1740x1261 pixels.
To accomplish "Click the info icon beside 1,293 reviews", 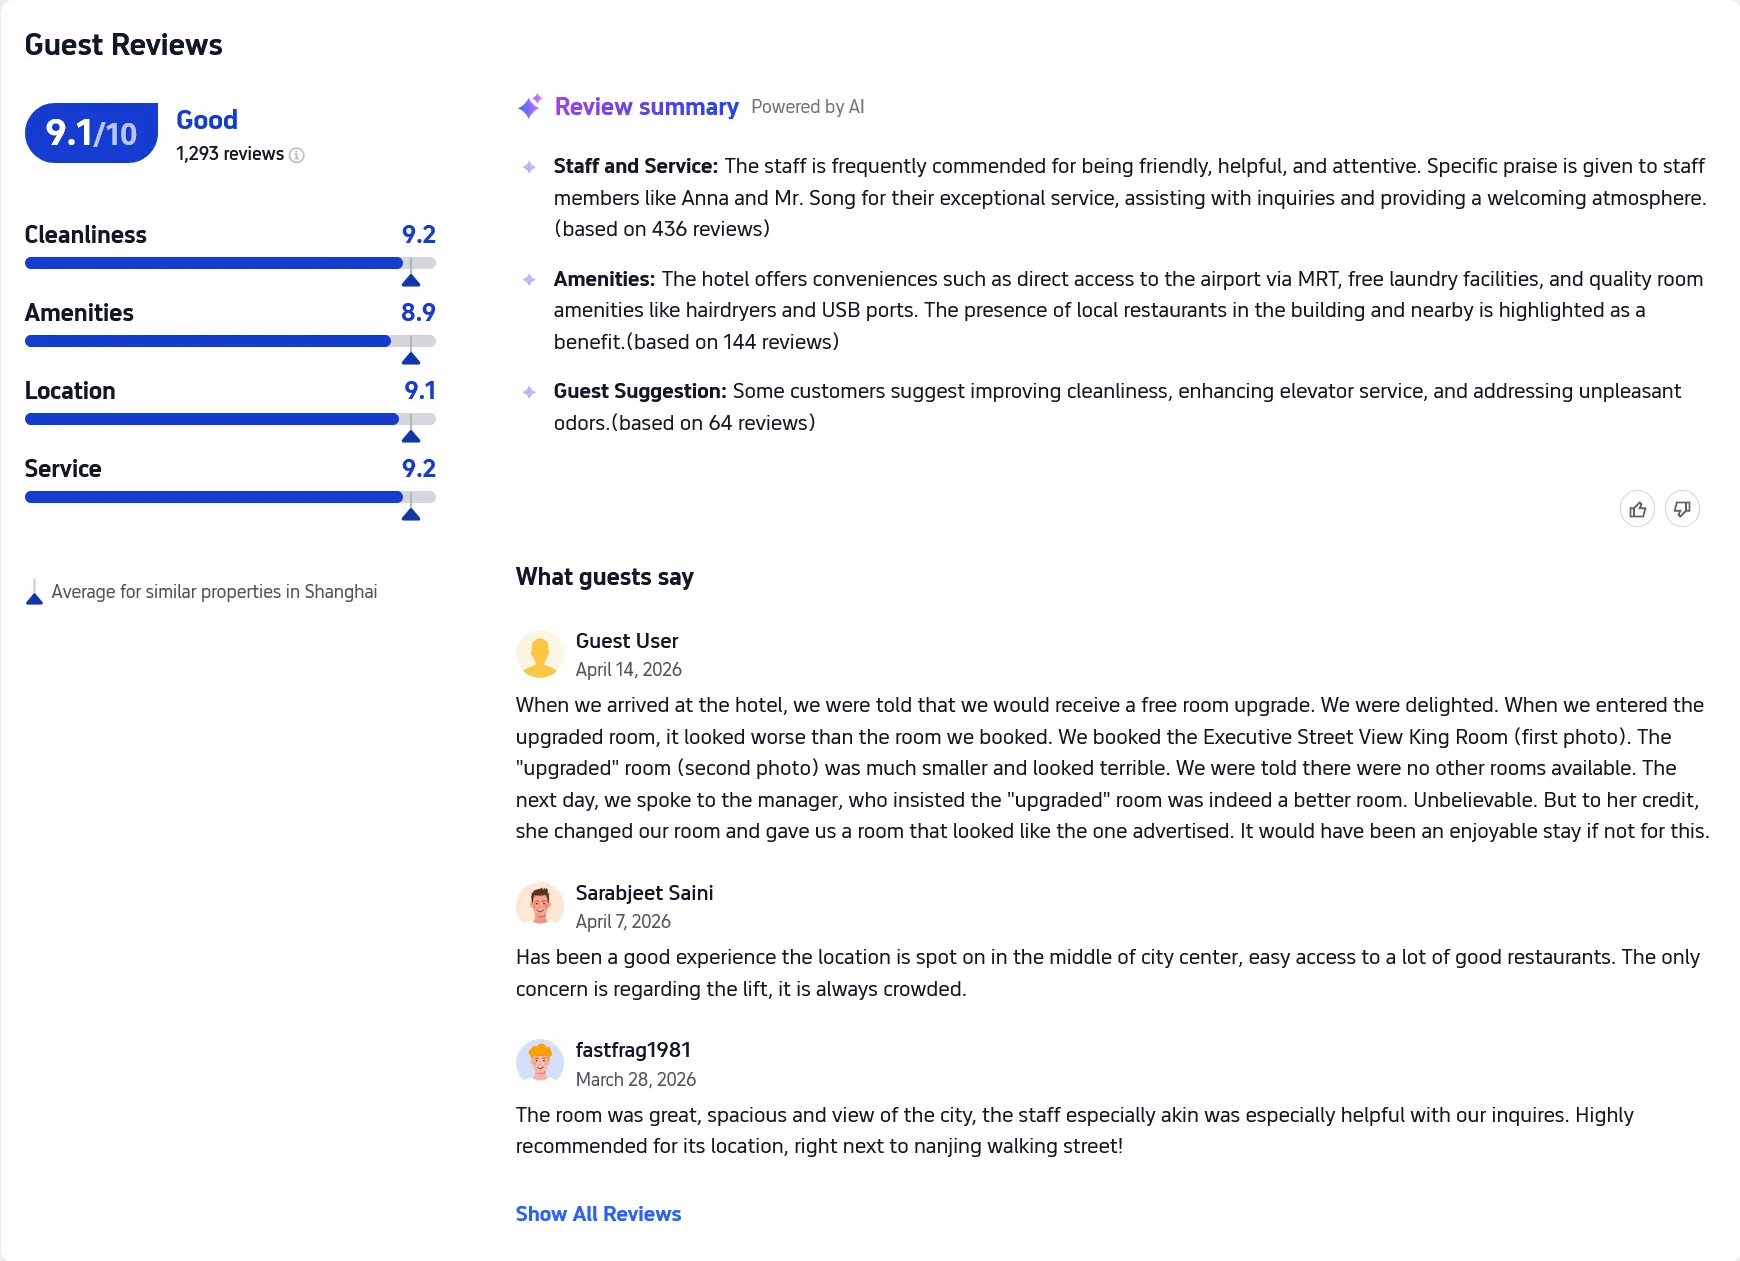I will [297, 155].
